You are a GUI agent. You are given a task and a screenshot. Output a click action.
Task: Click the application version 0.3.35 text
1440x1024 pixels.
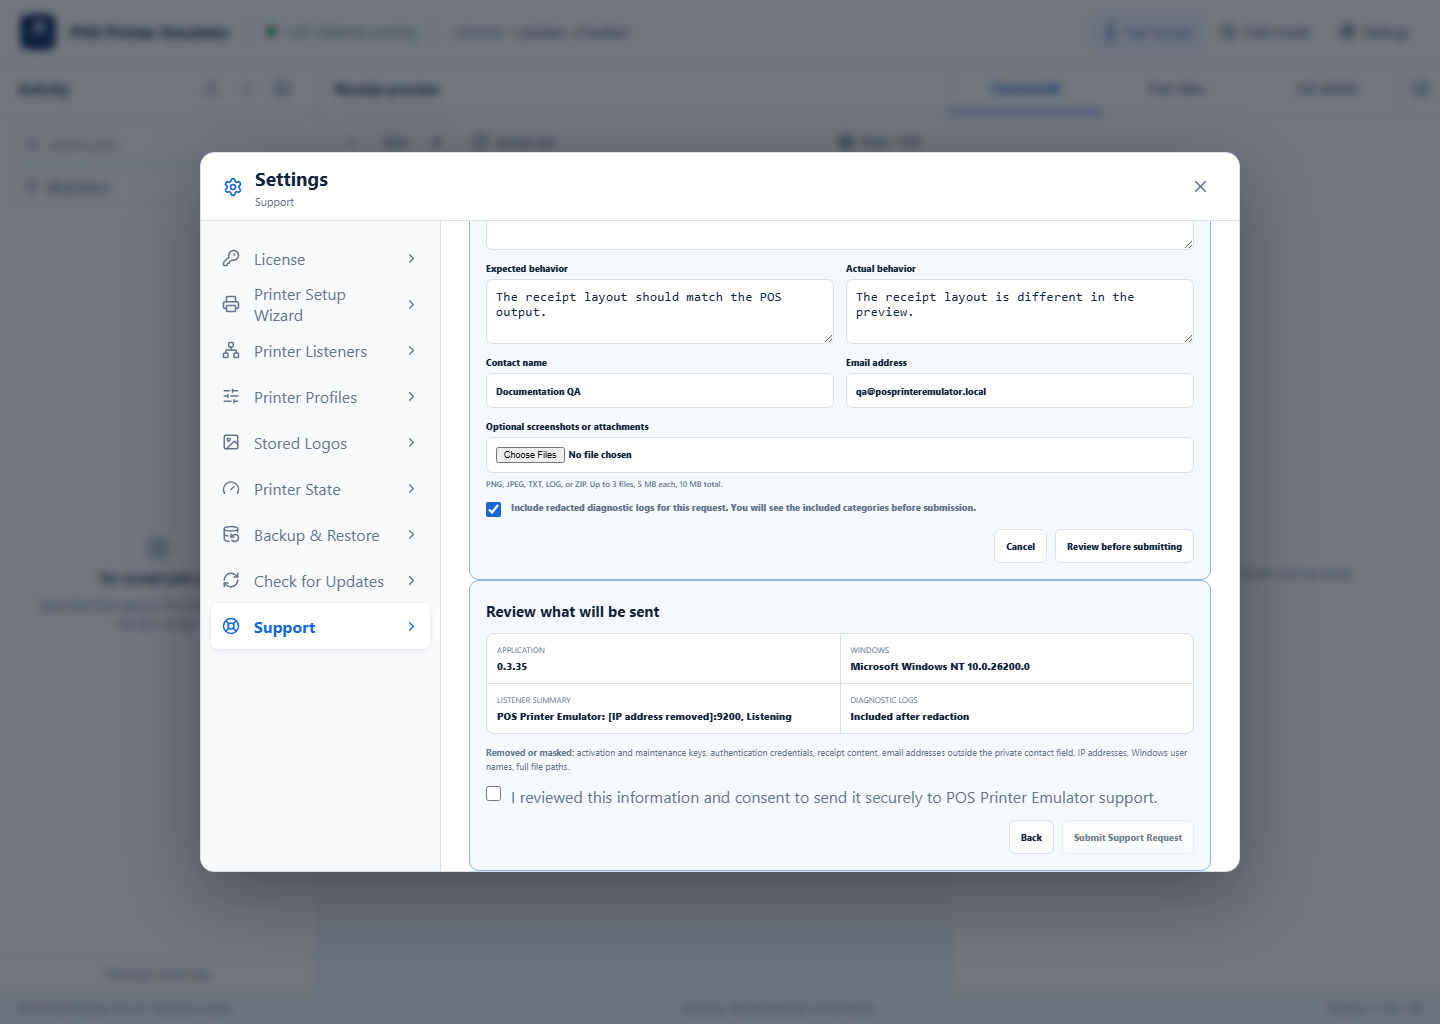click(512, 667)
